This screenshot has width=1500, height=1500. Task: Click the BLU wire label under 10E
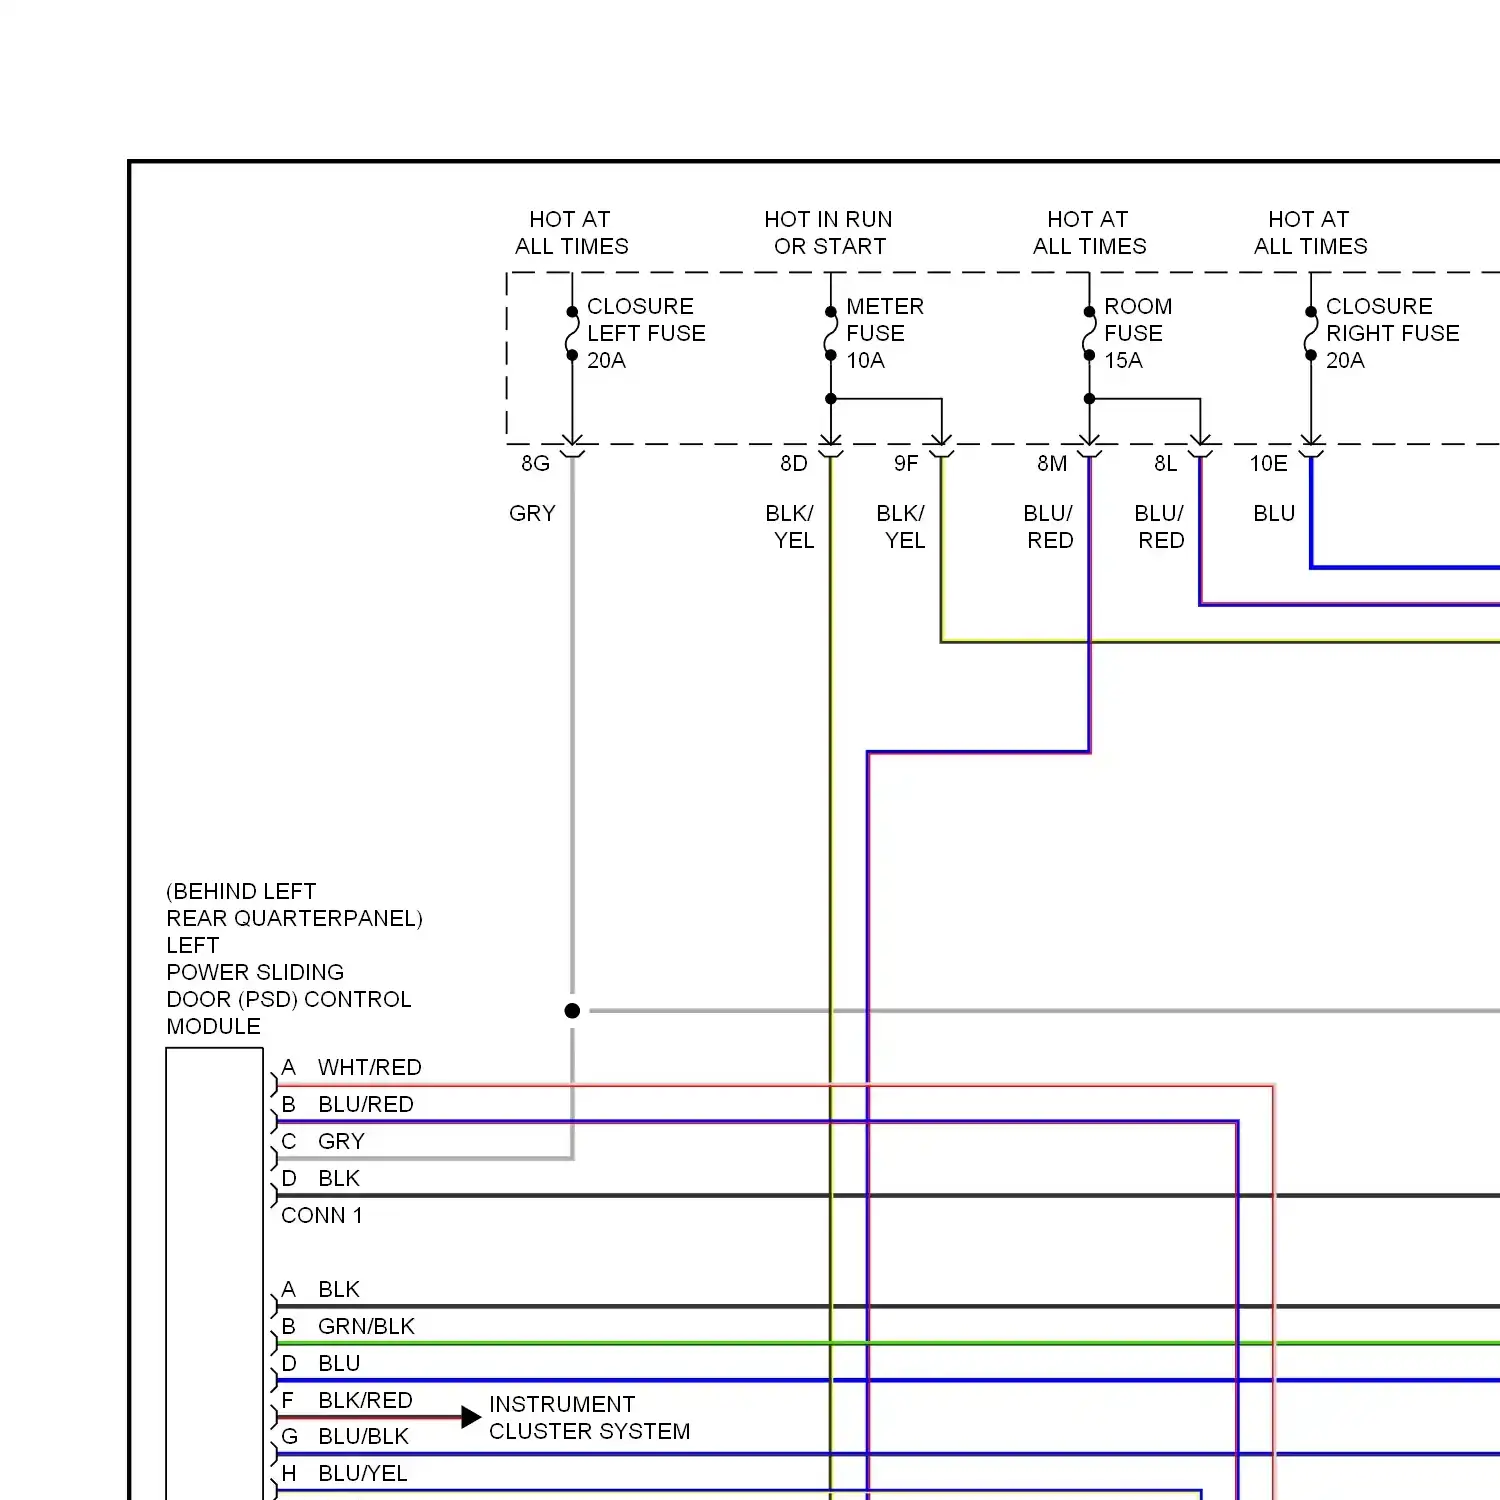coord(1274,513)
